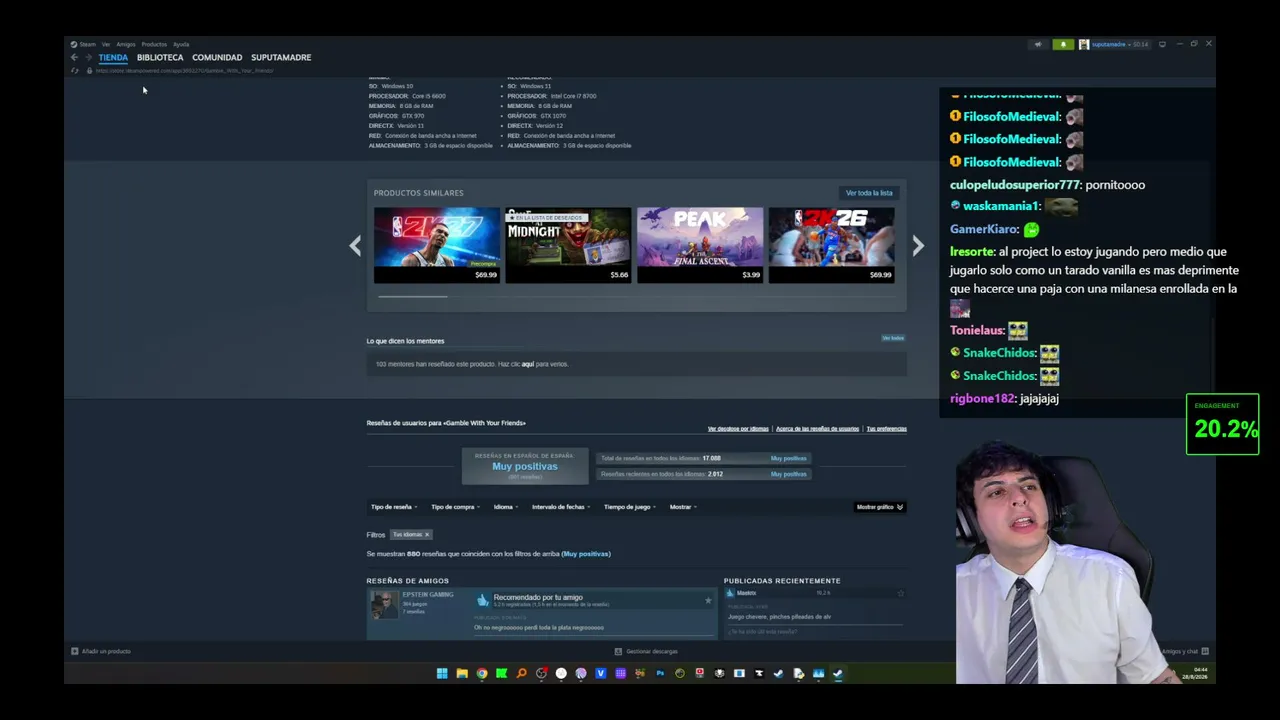Screen dimensions: 1280x720
Task: Click the active Steam taskbar icon
Action: 838,674
